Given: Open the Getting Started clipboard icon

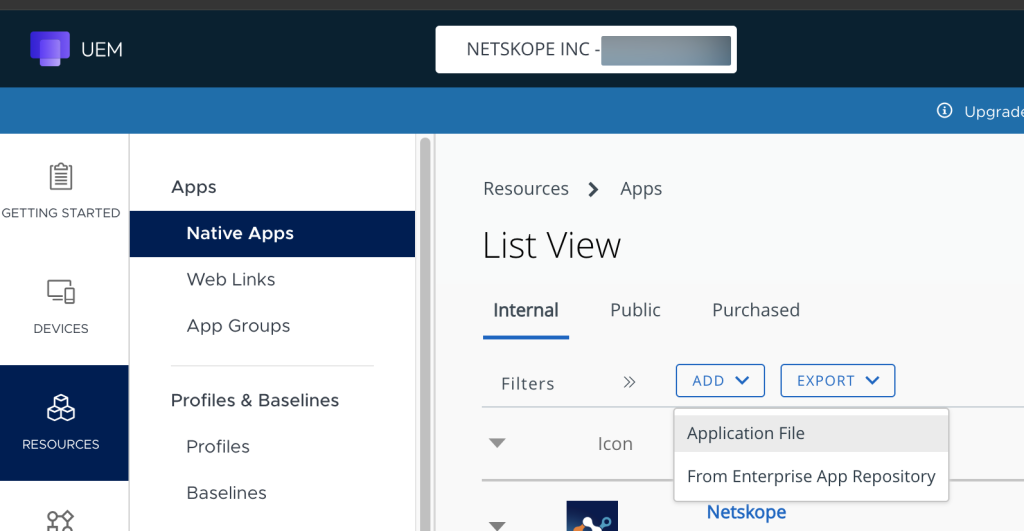Looking at the screenshot, I should (x=61, y=176).
